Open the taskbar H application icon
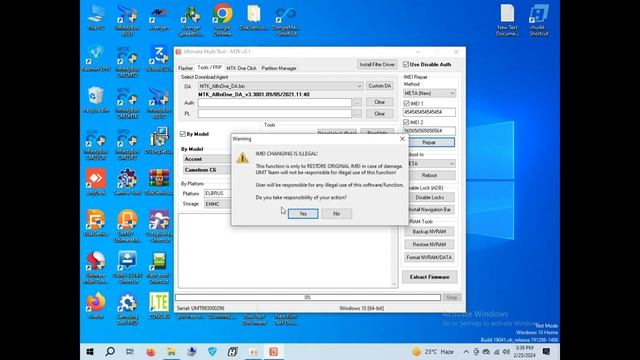The height and width of the screenshot is (360, 640). coord(233,351)
